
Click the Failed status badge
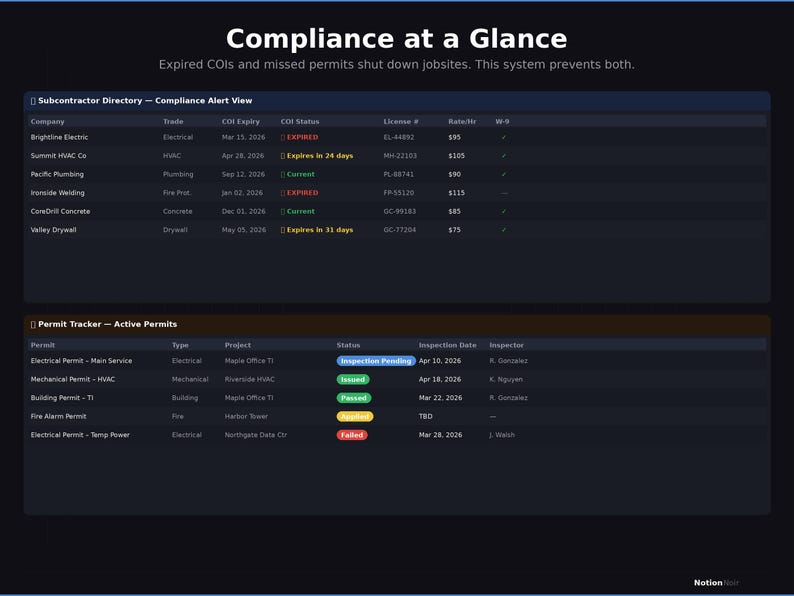[x=352, y=435]
